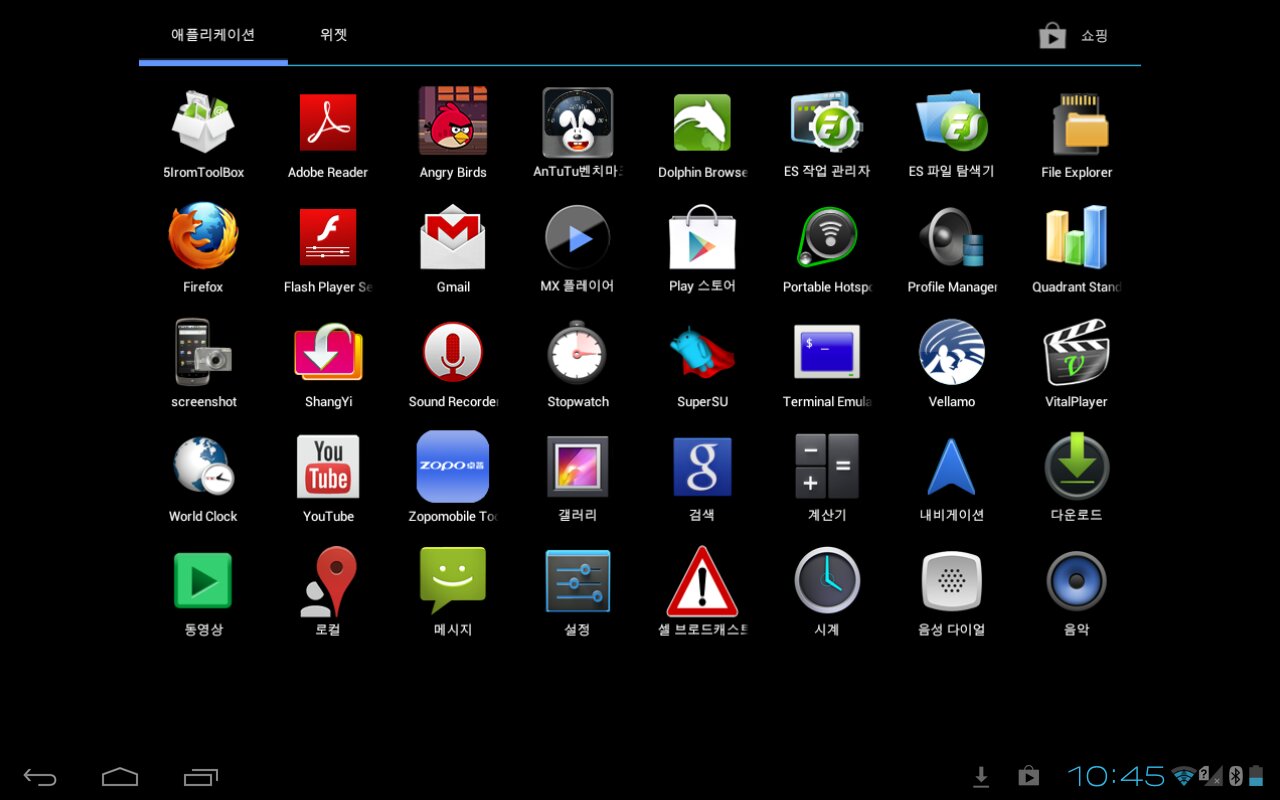Switch to 위젯 widgets tab
Screen dimensions: 1280x800
(334, 35)
